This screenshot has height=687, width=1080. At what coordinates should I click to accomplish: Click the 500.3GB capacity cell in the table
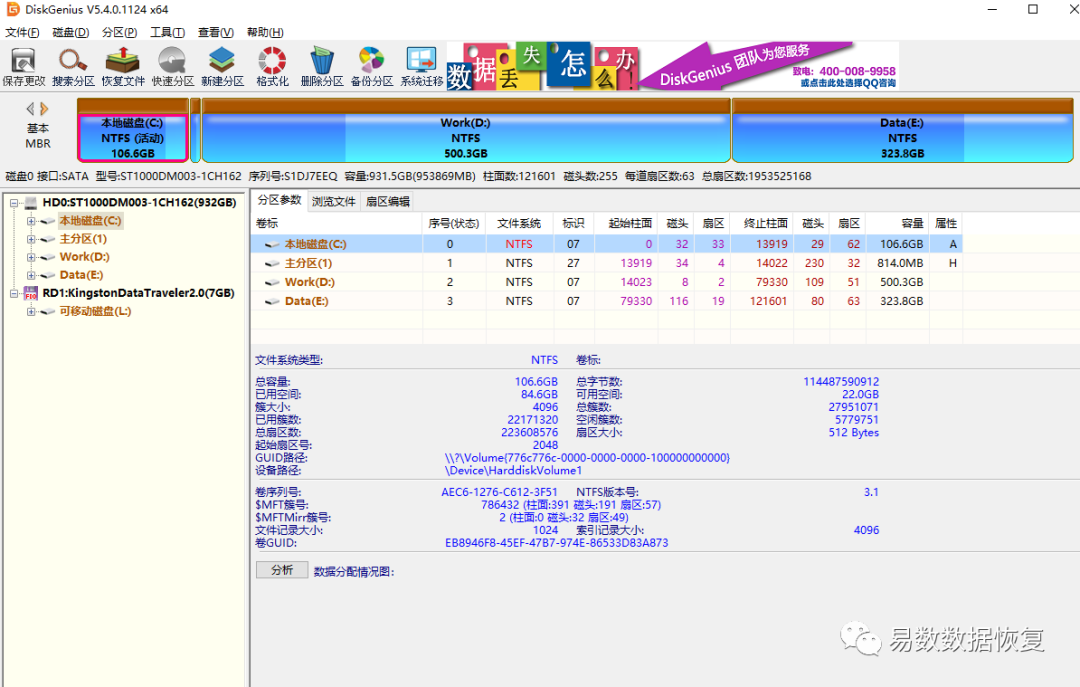coord(902,282)
